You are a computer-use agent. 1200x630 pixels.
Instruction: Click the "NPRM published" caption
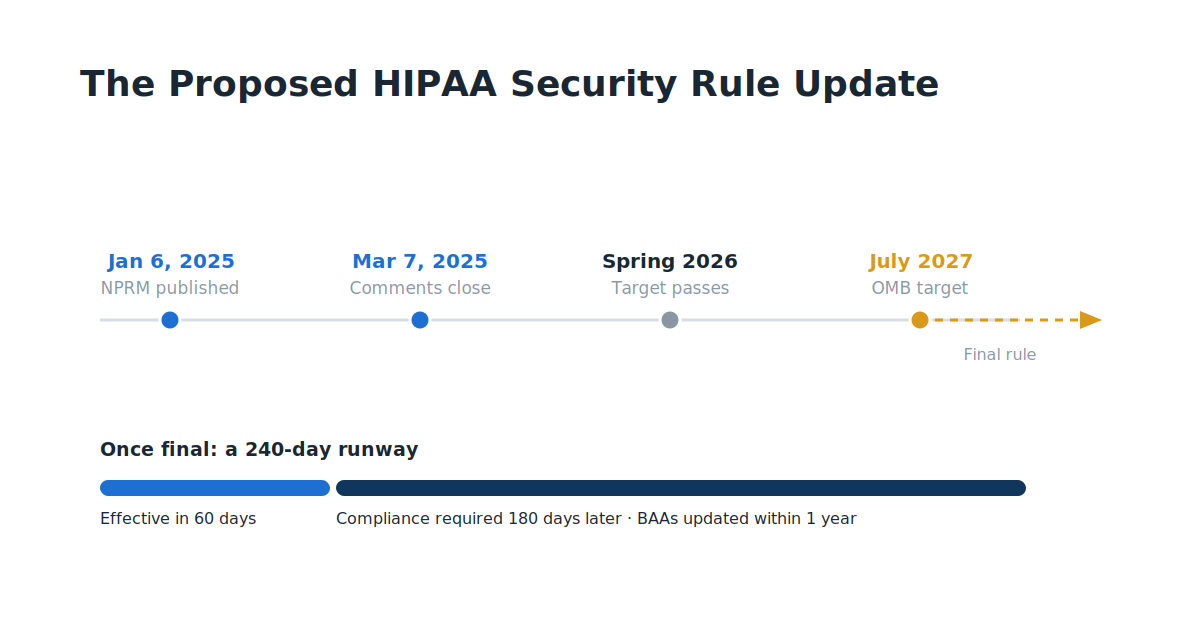(x=170, y=288)
